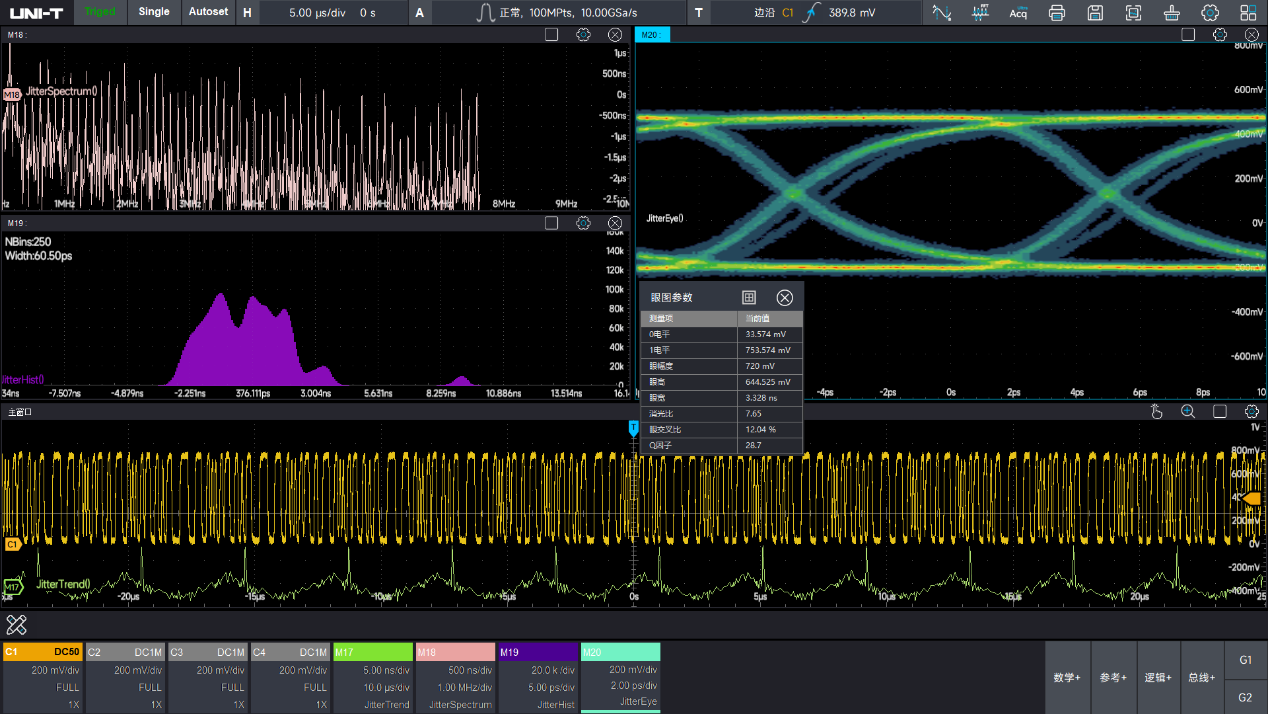Toggle the C2 channel on

coord(125,676)
